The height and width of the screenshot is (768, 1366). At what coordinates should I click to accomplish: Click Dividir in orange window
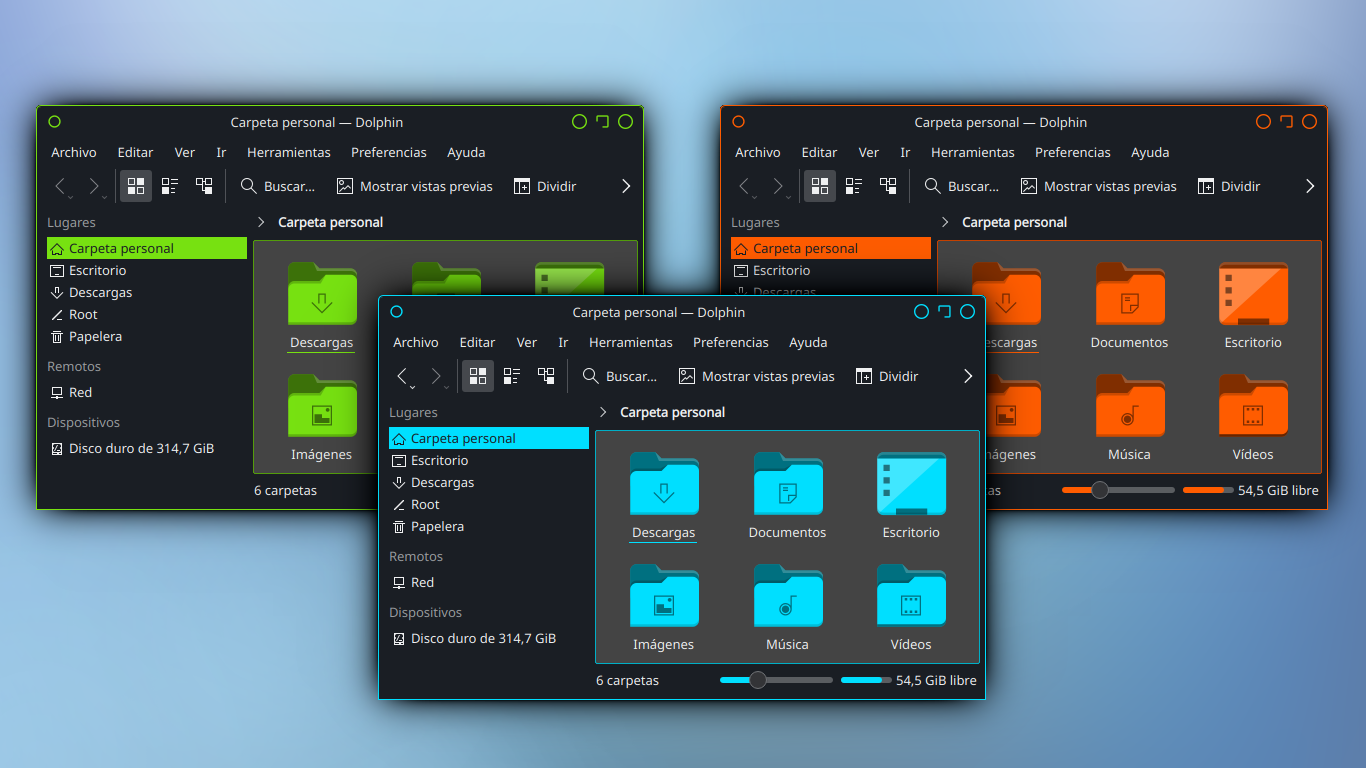tap(1229, 186)
